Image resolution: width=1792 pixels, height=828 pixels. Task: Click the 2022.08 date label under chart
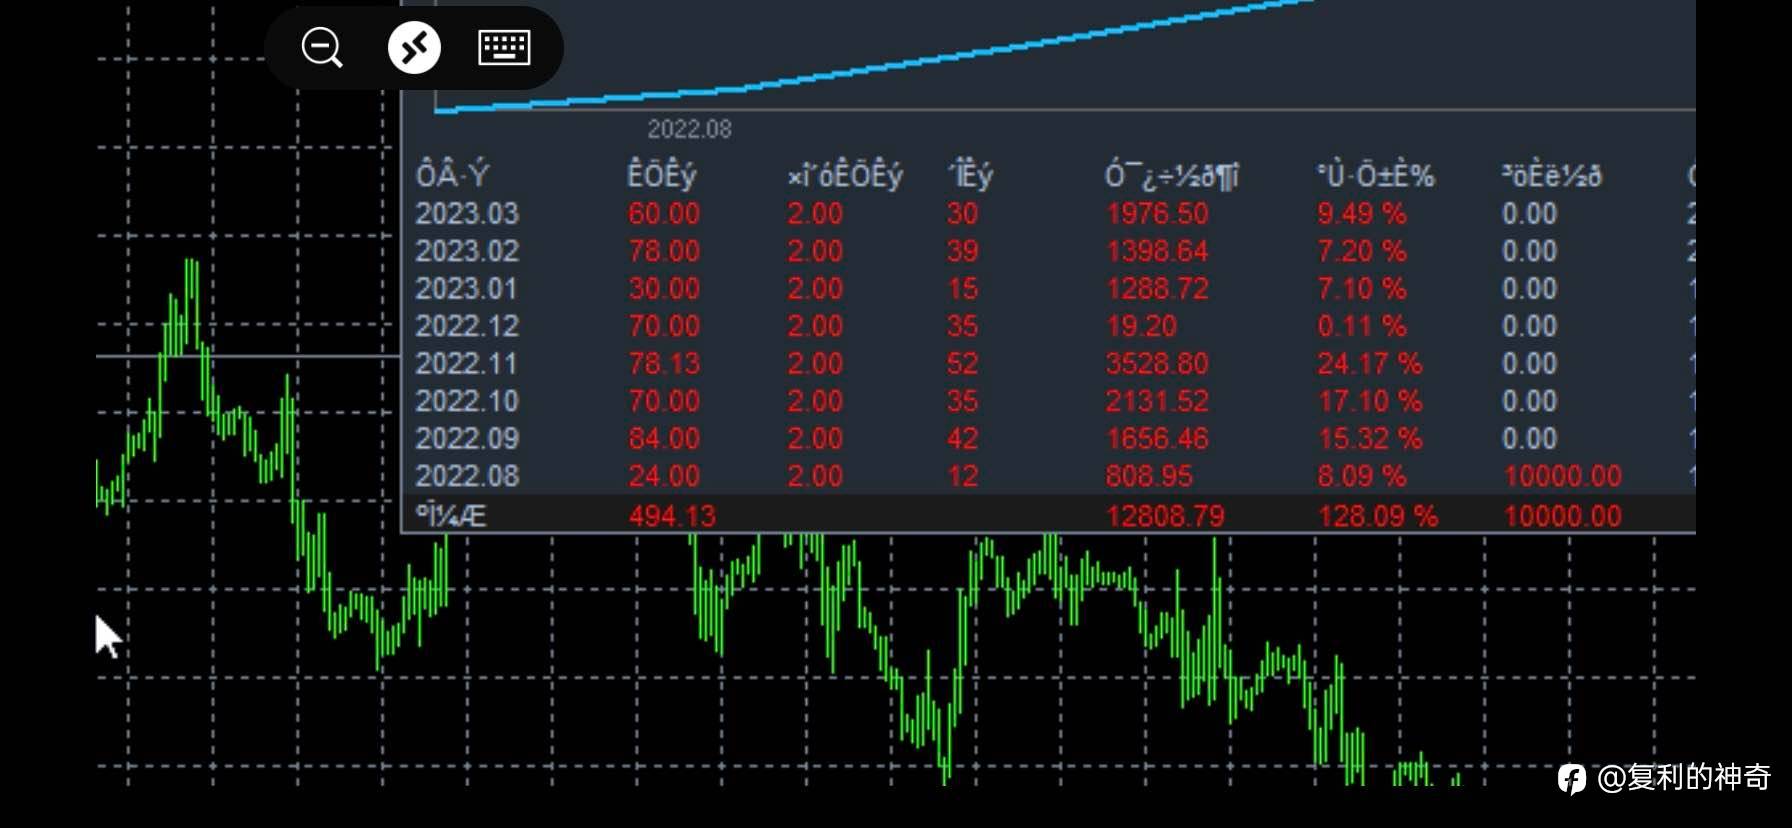[689, 129]
